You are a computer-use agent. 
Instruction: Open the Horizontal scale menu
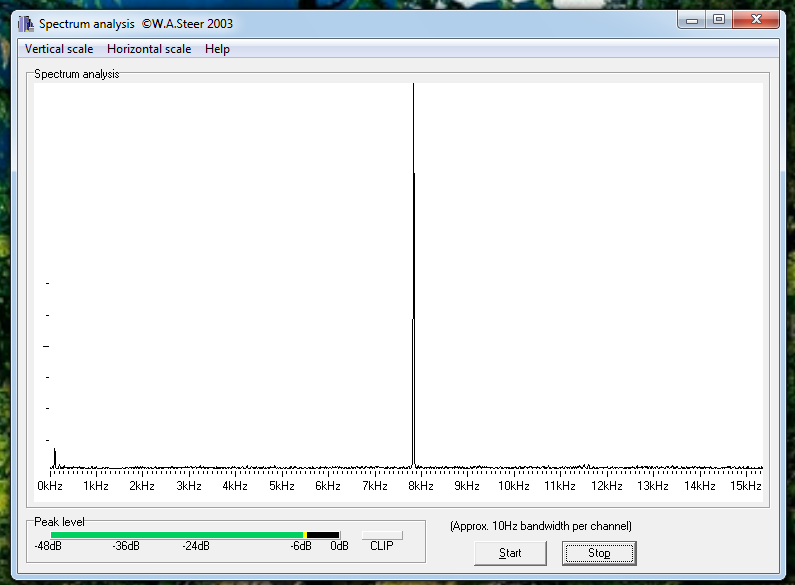click(149, 49)
